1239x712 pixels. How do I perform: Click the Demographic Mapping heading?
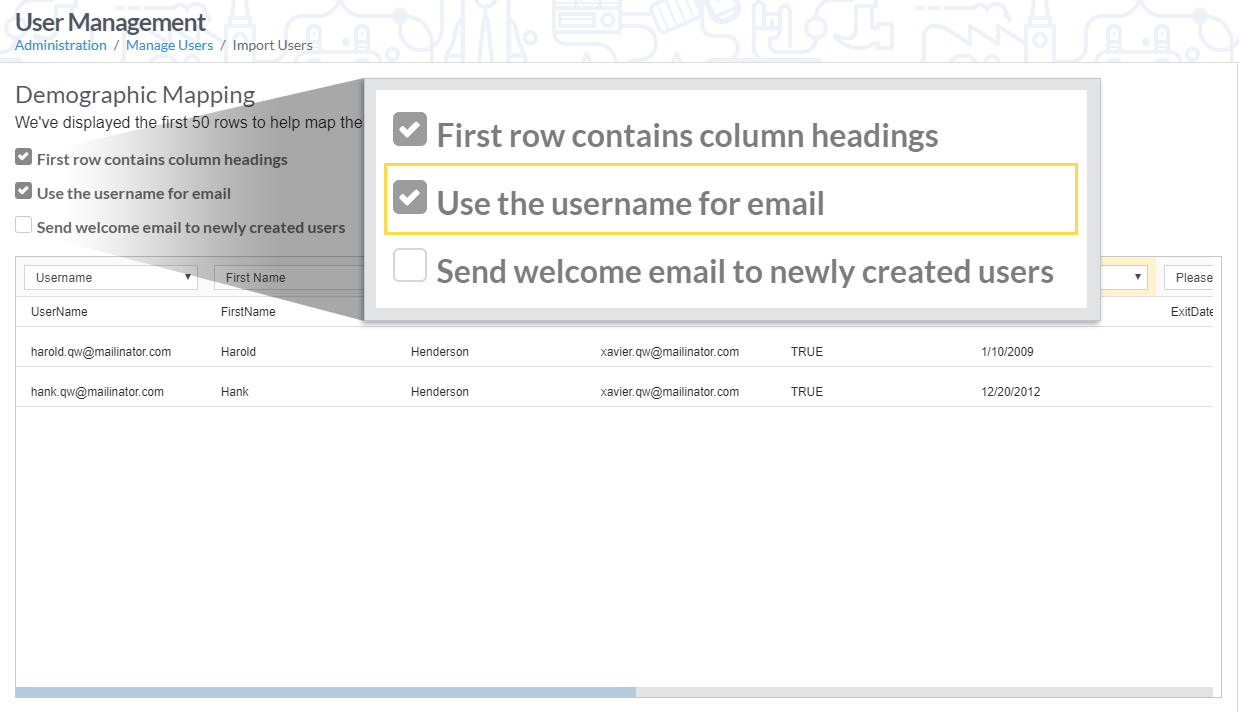pos(135,95)
